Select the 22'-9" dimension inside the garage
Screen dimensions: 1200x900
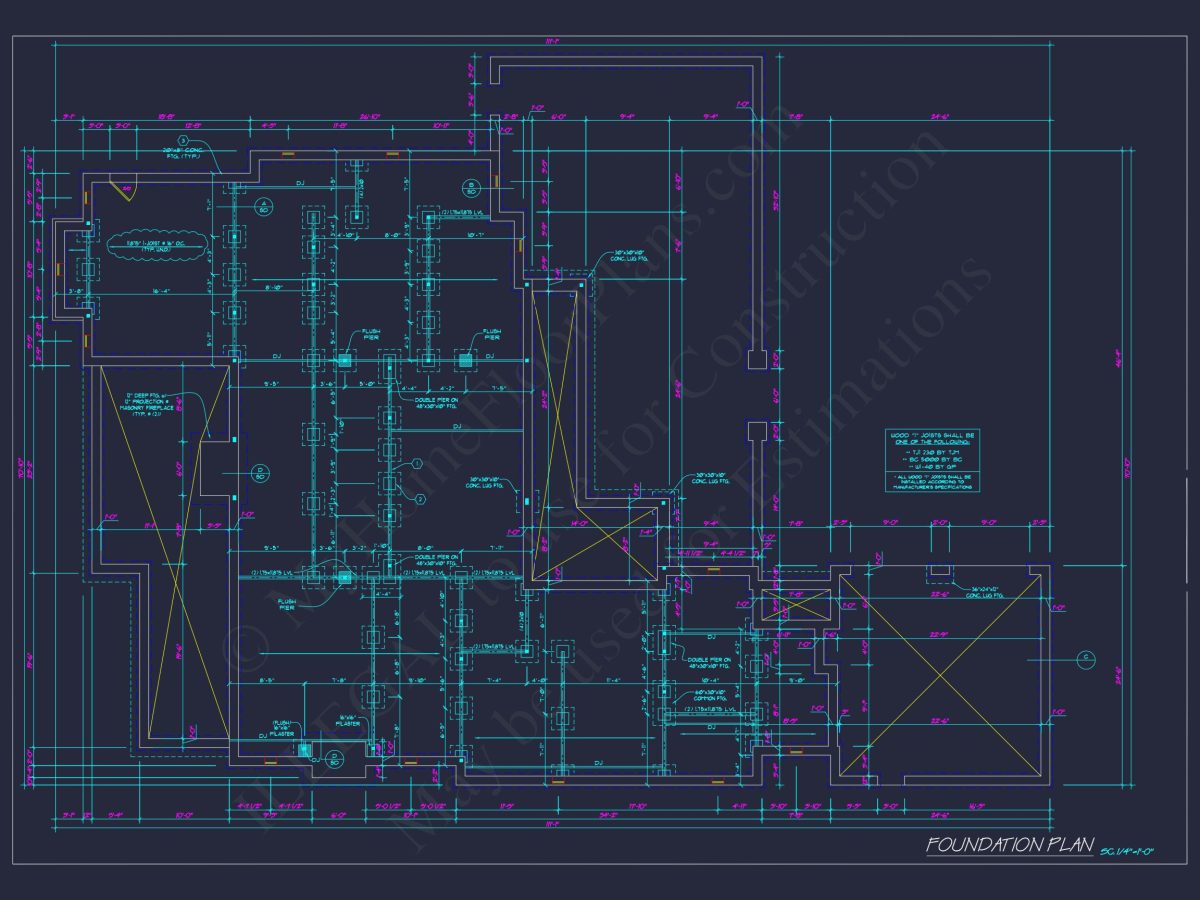pos(938,634)
